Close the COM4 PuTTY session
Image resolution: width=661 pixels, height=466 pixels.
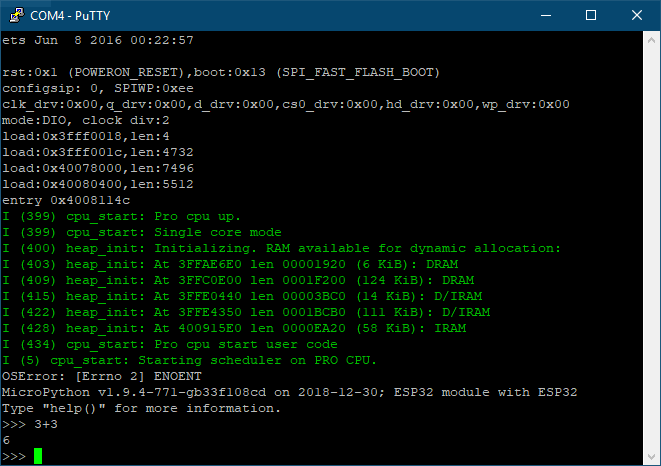[637, 16]
